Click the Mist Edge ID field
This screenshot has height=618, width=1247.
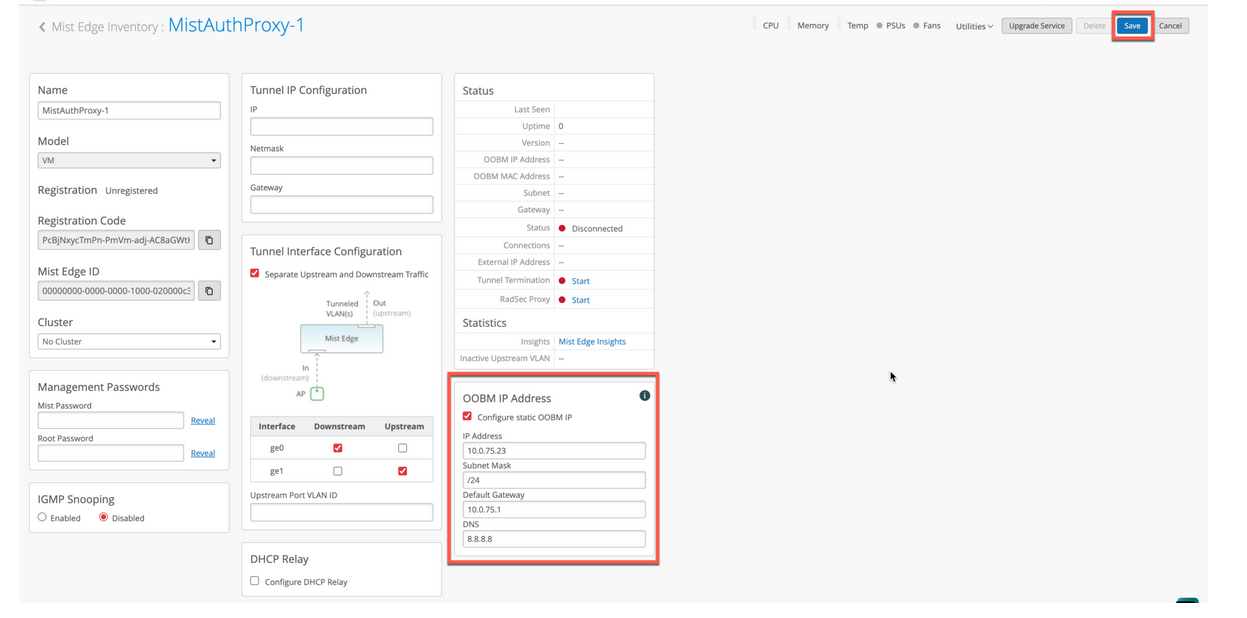tap(116, 291)
